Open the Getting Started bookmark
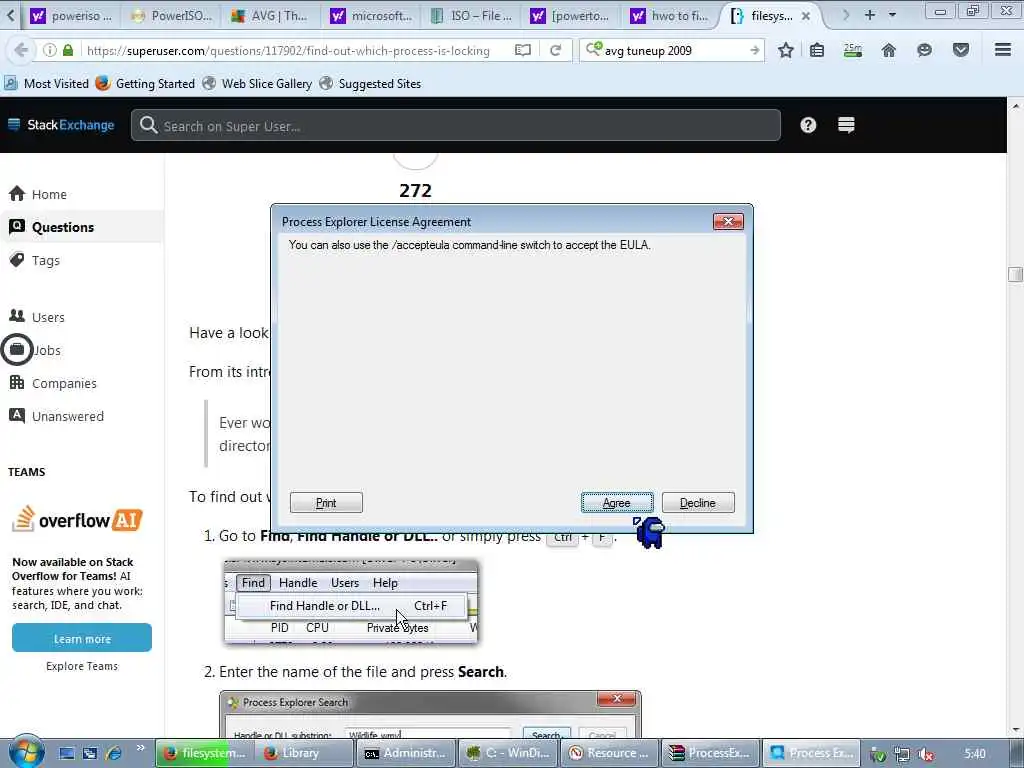Image resolution: width=1024 pixels, height=768 pixels. (145, 84)
